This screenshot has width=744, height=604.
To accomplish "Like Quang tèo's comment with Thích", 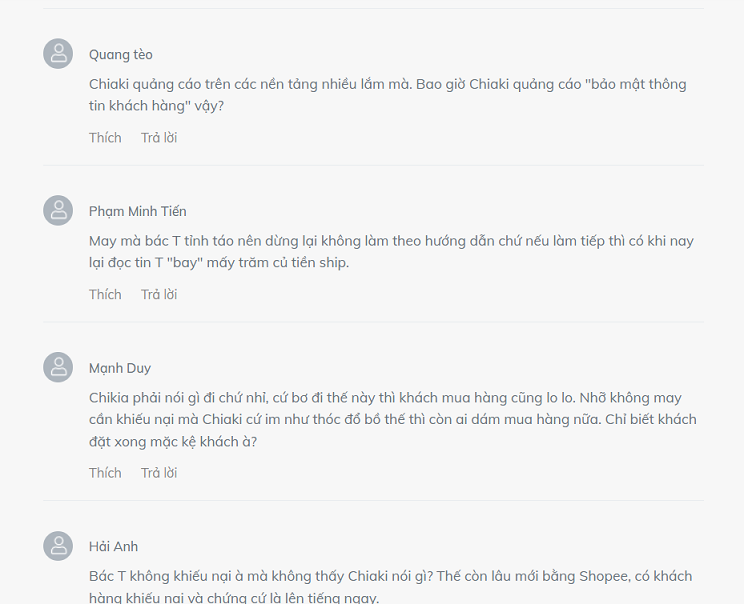I will [105, 138].
